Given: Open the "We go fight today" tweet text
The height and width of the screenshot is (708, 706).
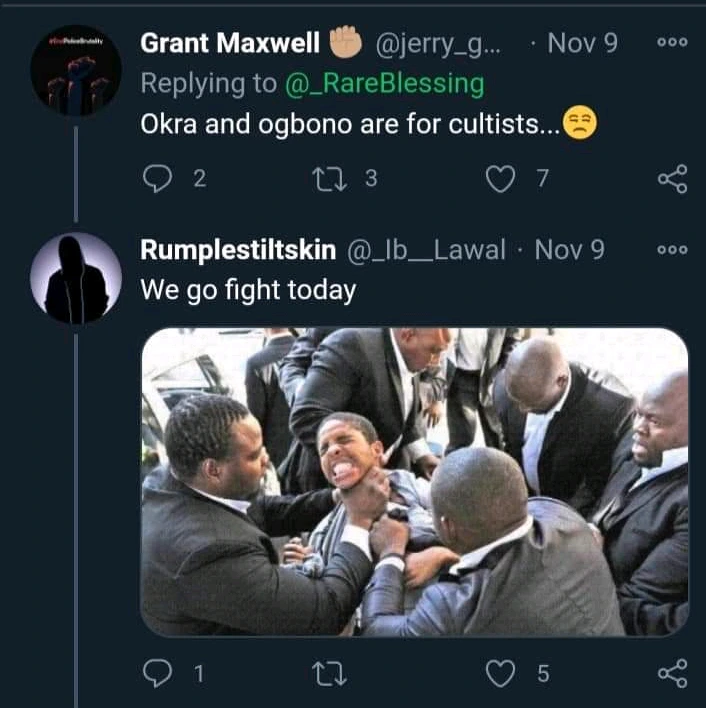Looking at the screenshot, I should point(248,291).
